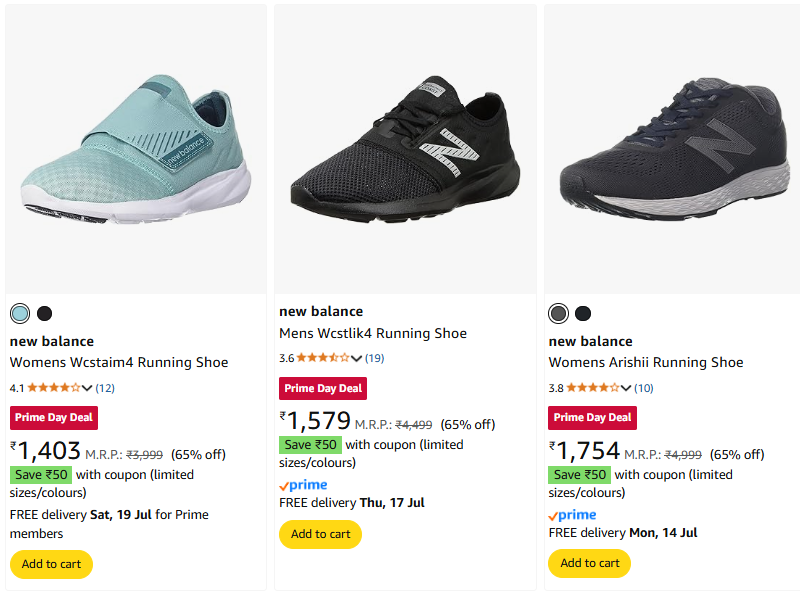Screen dimensions: 800x592
Task: Click Prime Day Deal badge on Arishii
Action: (592, 417)
